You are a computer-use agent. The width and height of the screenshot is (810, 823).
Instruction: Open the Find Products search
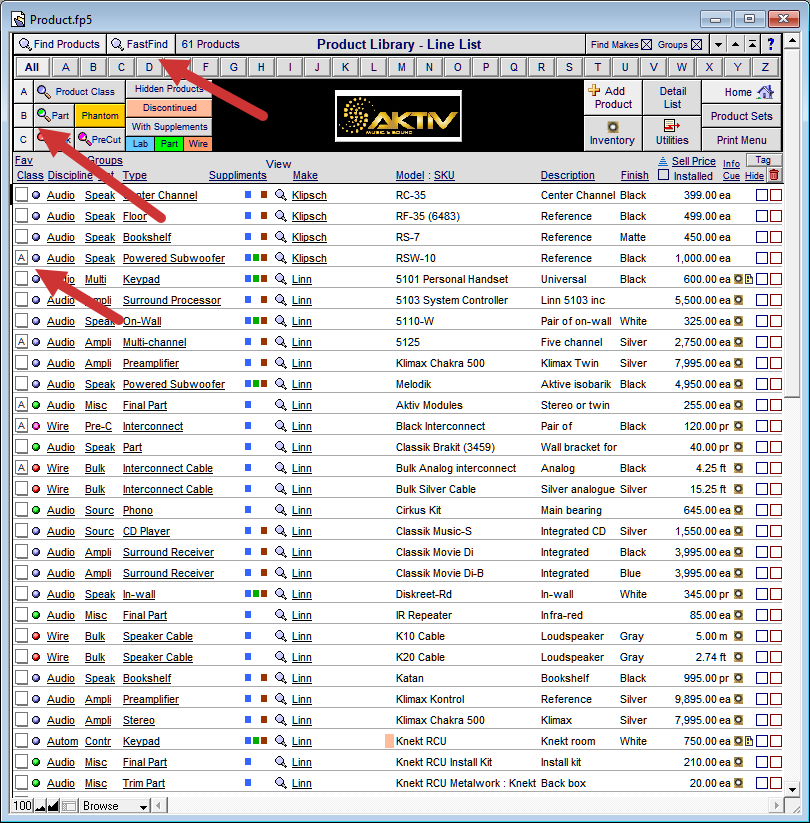(60, 44)
